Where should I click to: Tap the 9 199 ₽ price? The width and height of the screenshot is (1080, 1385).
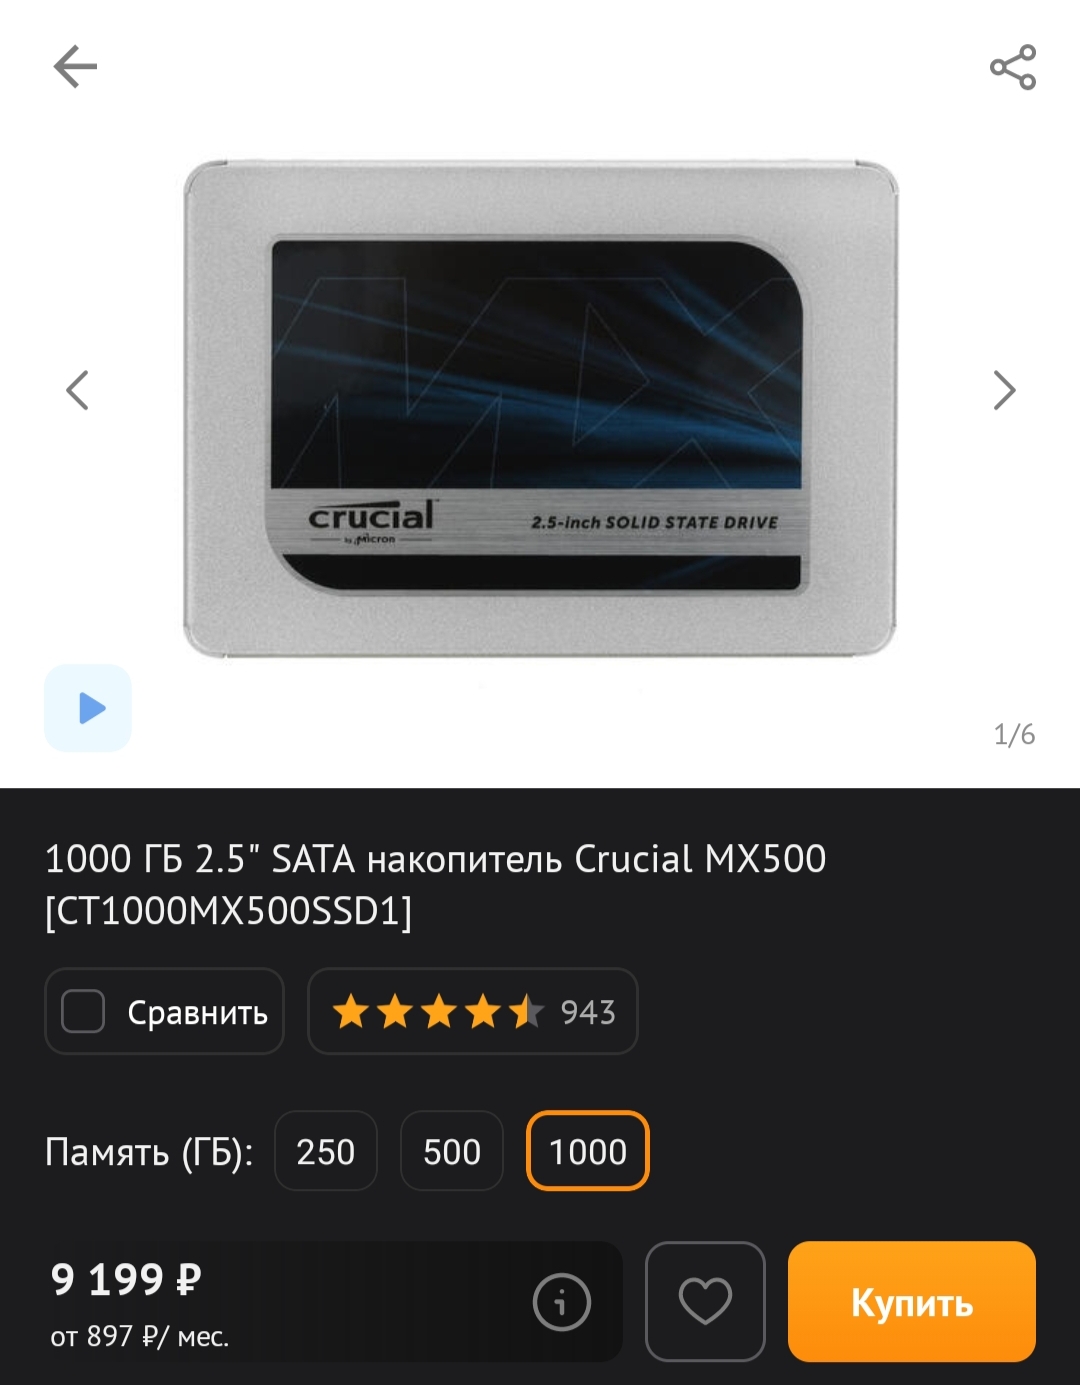pyautogui.click(x=126, y=1280)
